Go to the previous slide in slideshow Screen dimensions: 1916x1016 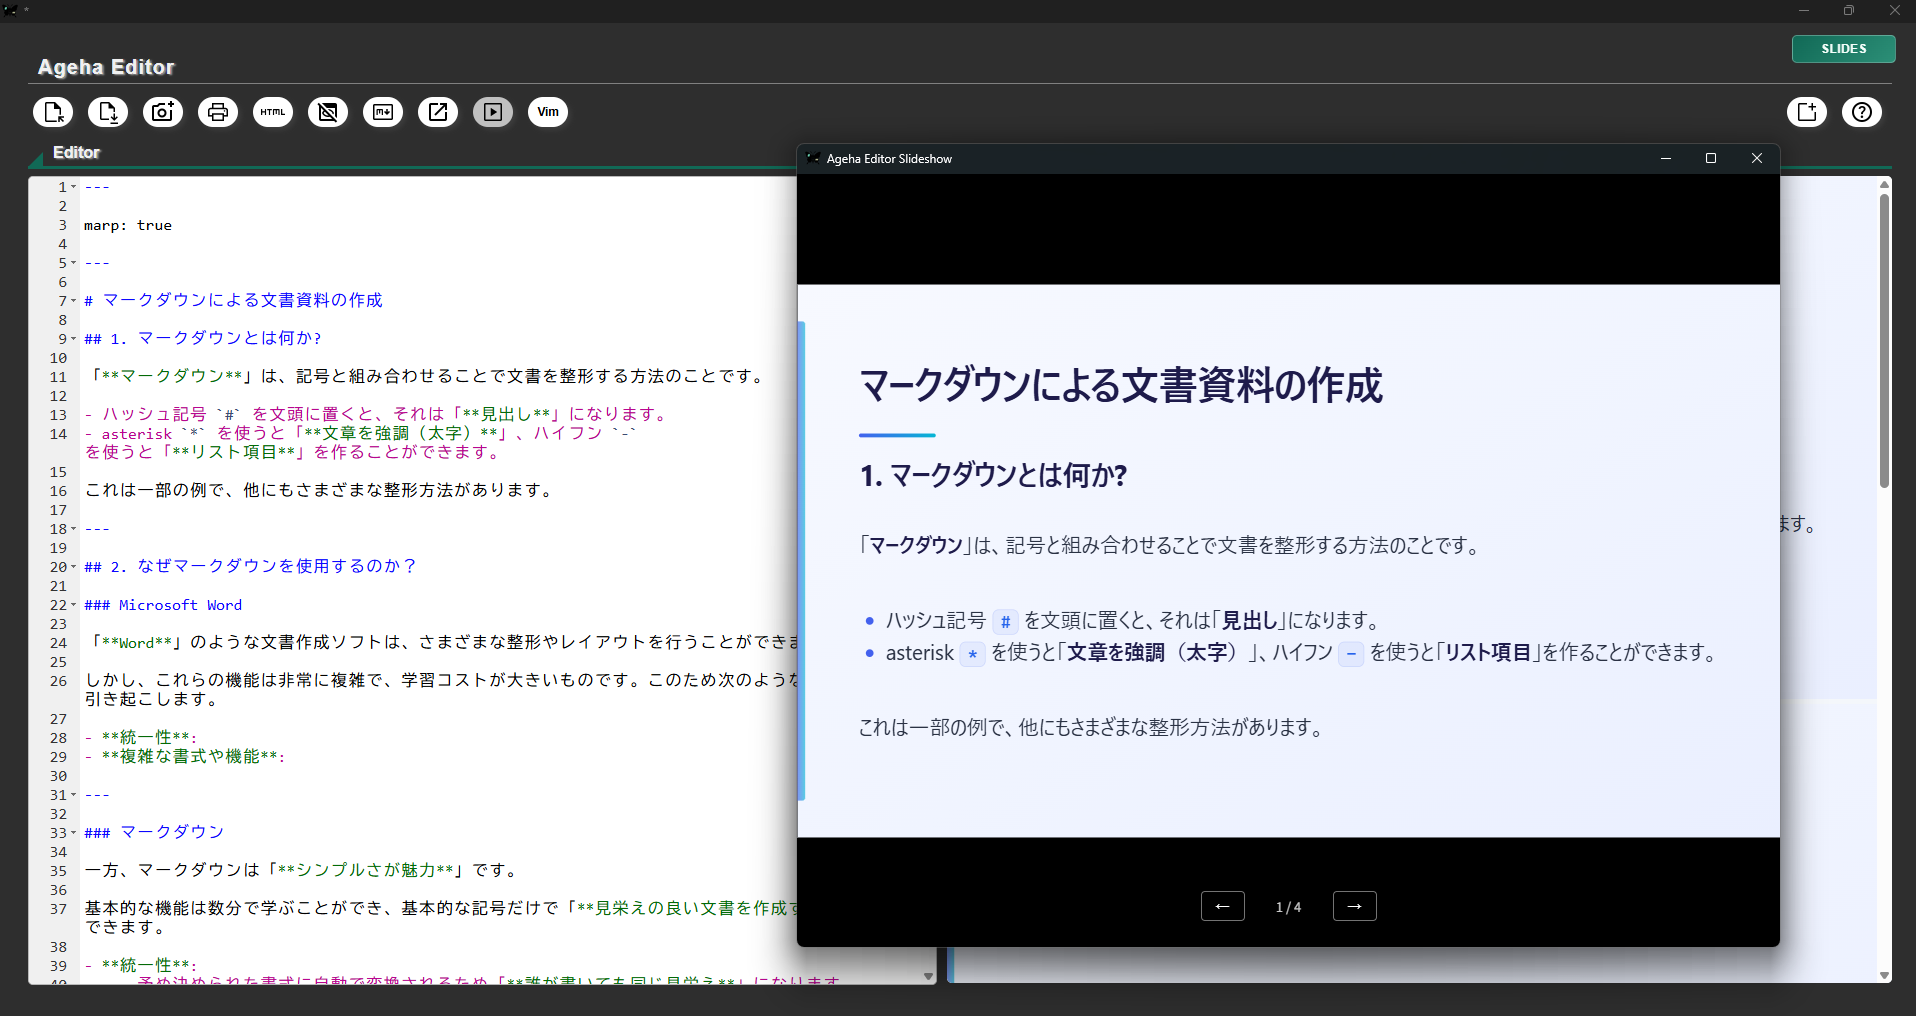pyautogui.click(x=1223, y=906)
